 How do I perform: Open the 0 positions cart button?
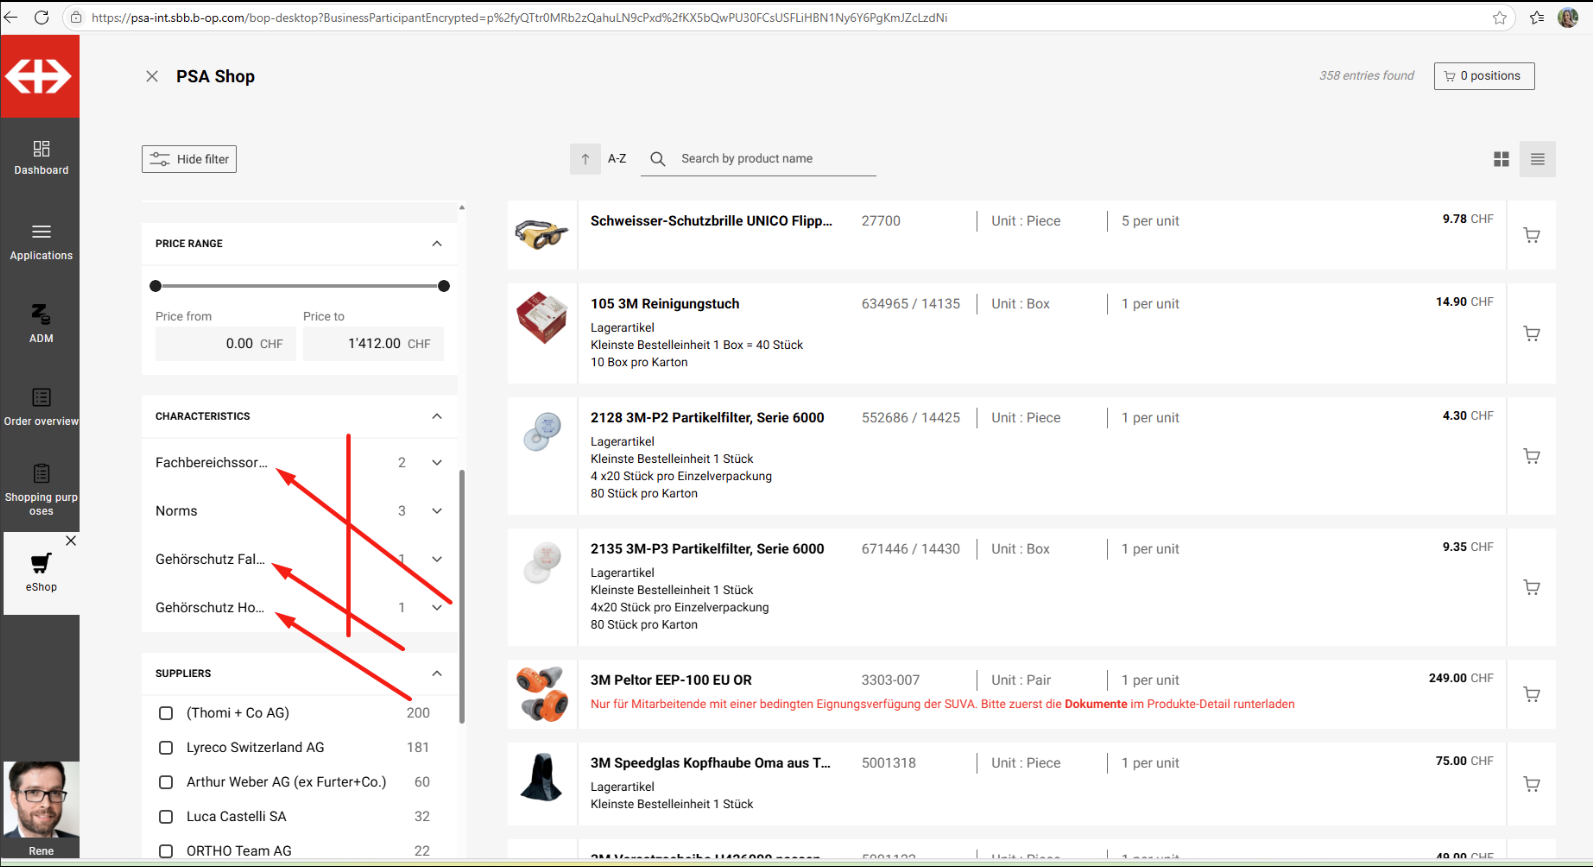(1483, 76)
